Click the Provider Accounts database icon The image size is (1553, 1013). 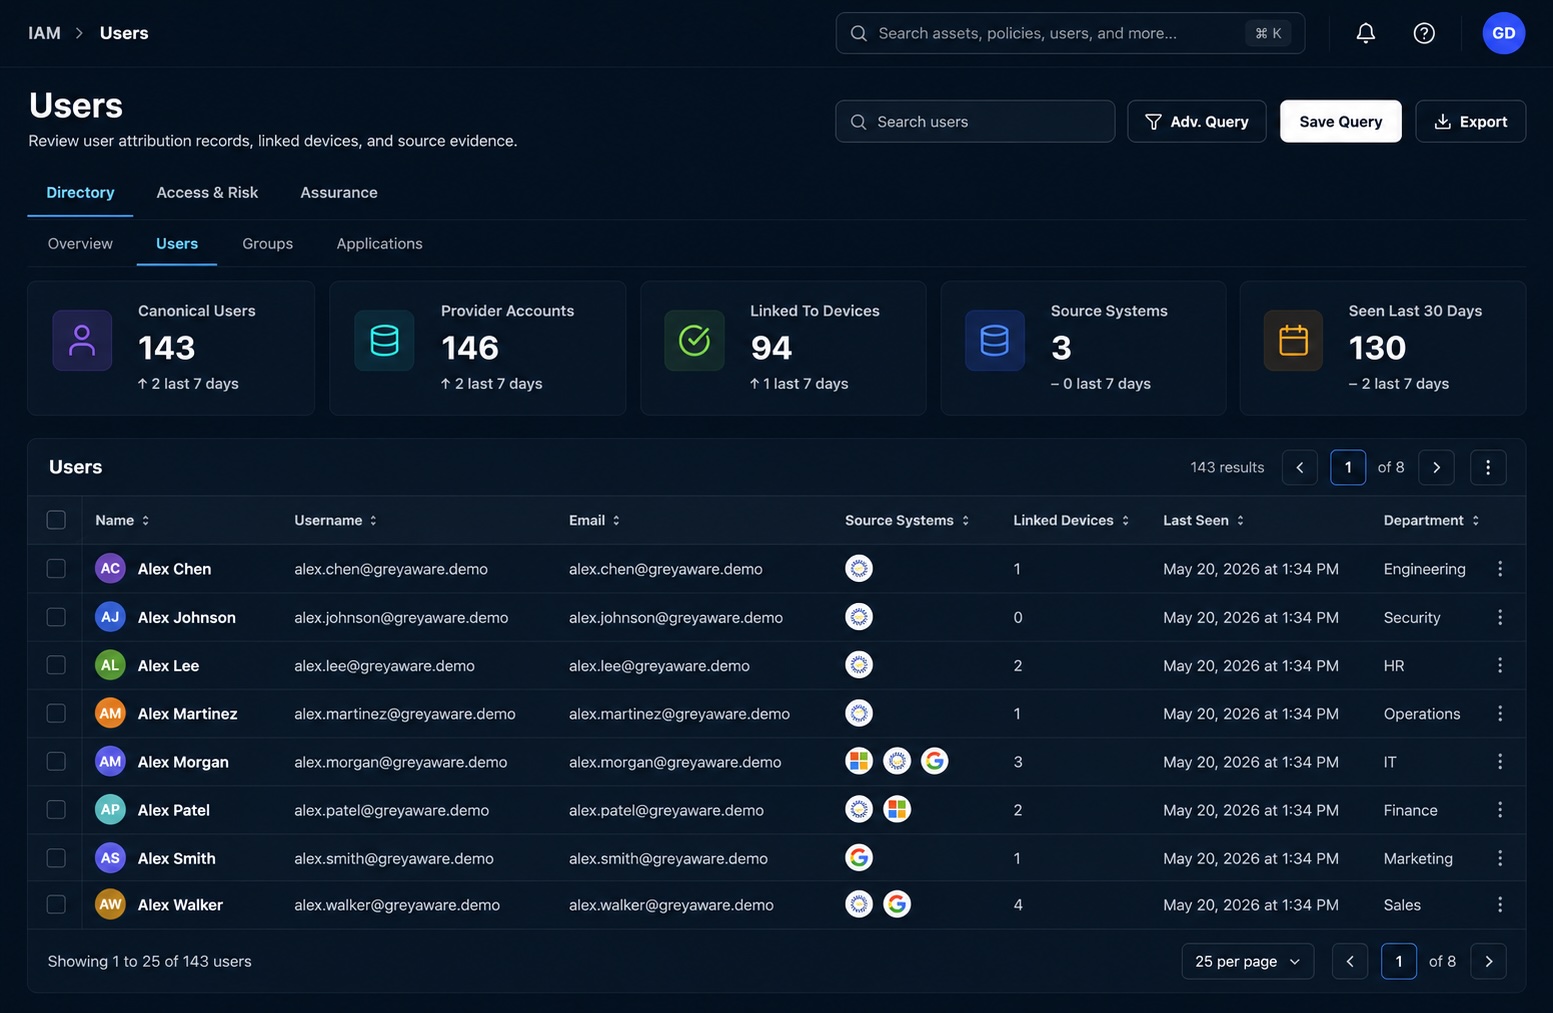(385, 341)
